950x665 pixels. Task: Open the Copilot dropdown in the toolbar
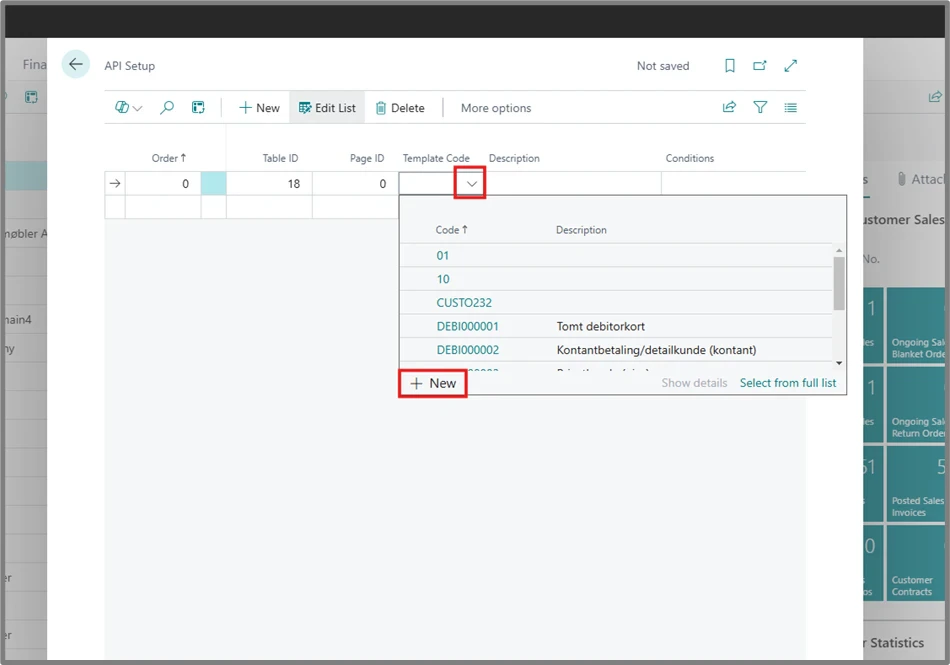[x=128, y=108]
